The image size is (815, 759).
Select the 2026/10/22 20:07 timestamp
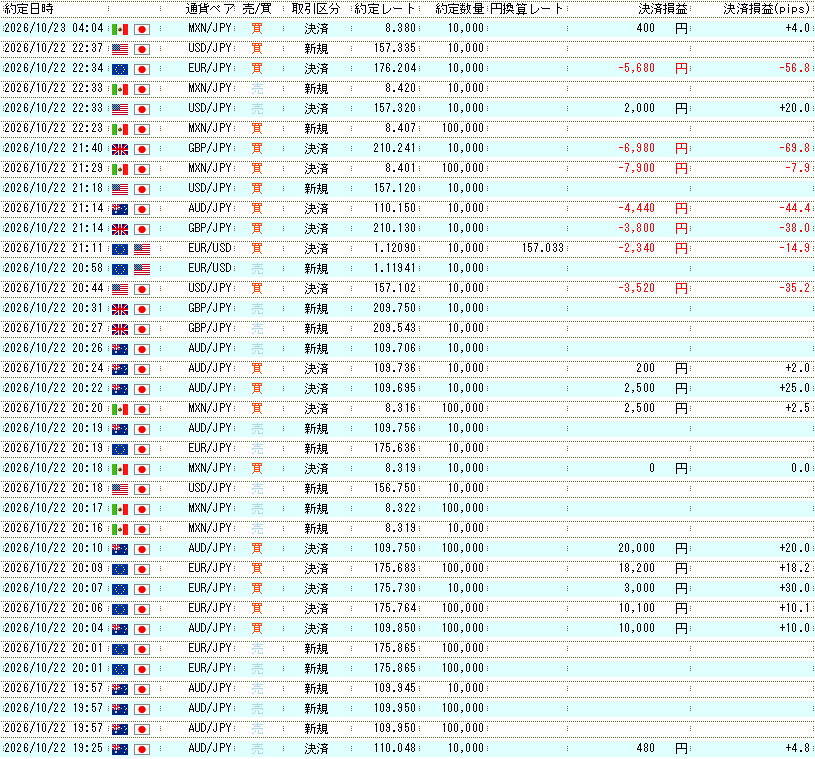(x=54, y=588)
